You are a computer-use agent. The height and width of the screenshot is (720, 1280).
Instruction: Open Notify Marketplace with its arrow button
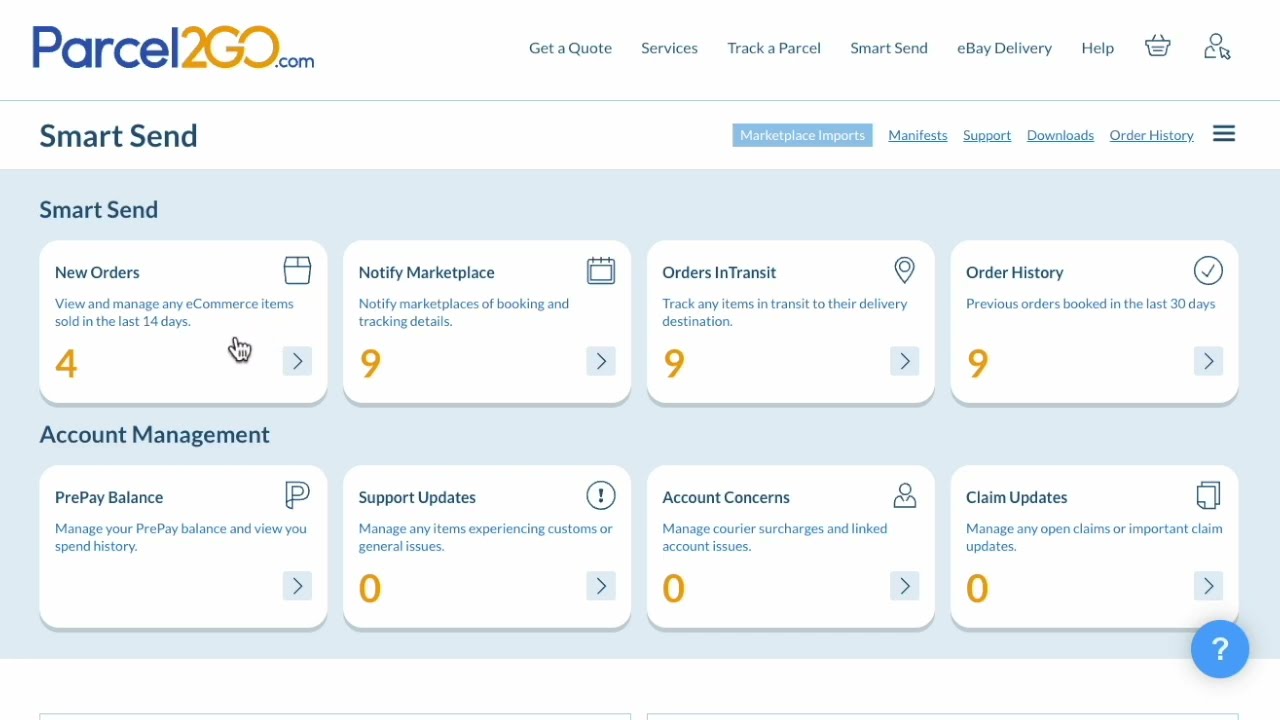coord(601,361)
